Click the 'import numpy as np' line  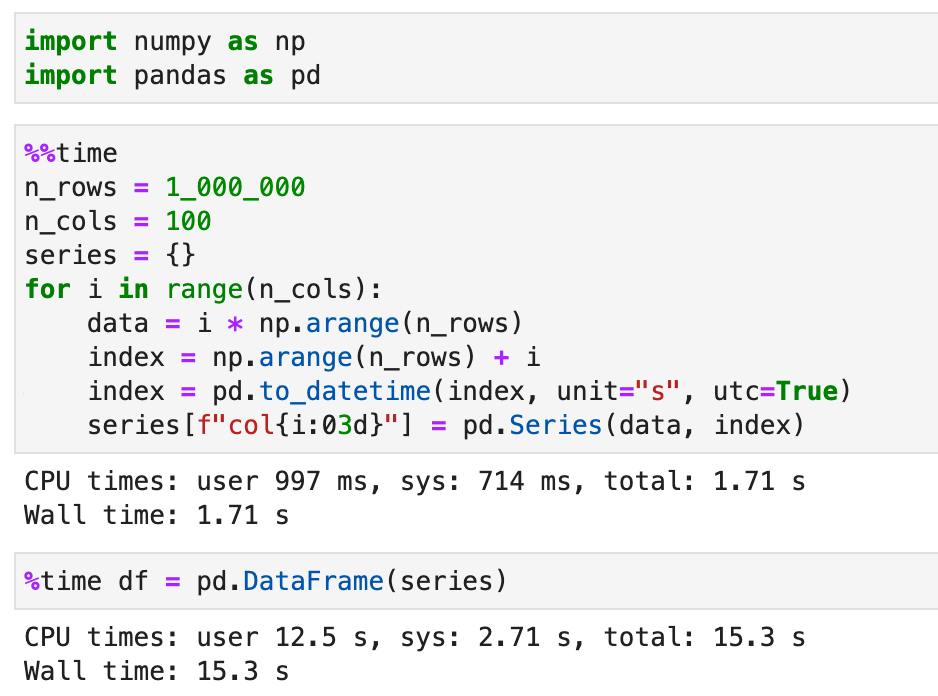165,42
